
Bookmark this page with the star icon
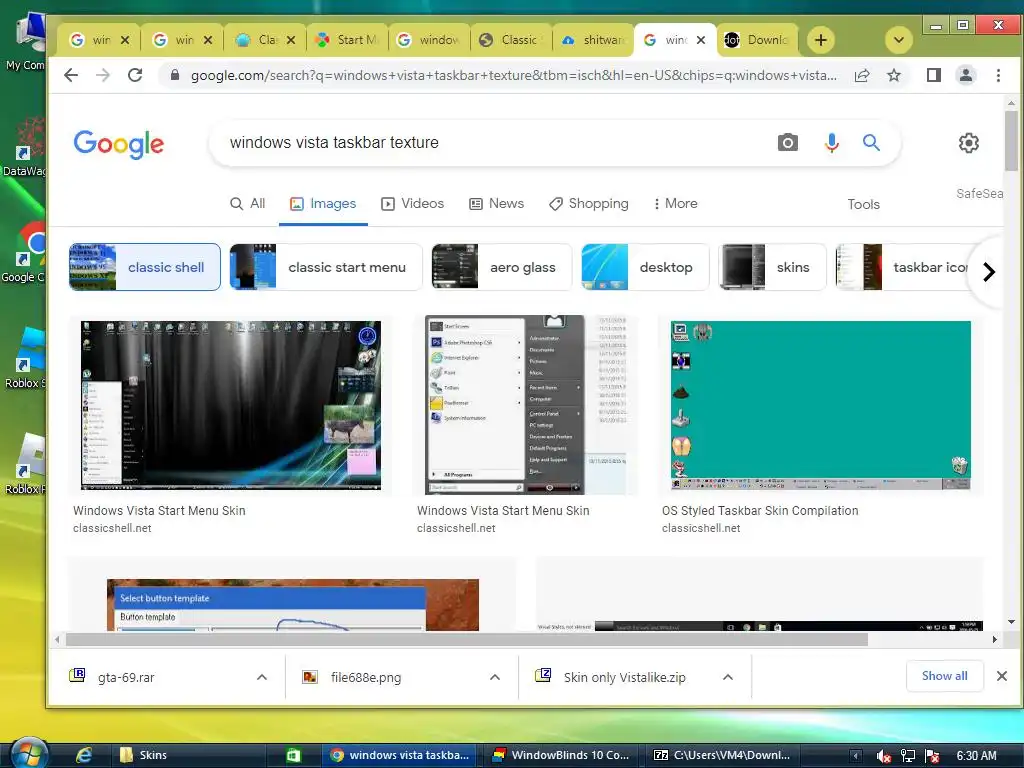click(x=894, y=75)
